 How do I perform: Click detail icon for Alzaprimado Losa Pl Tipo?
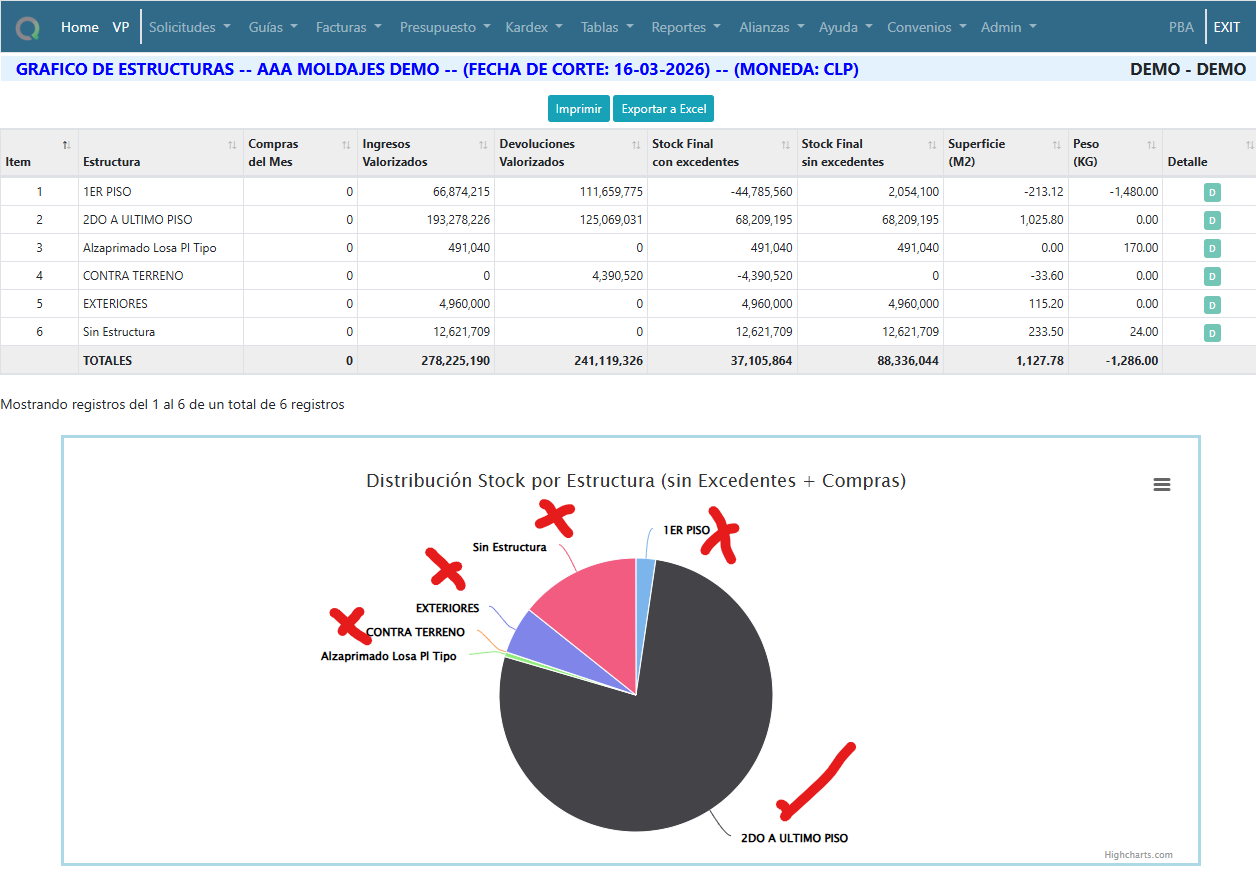point(1211,248)
